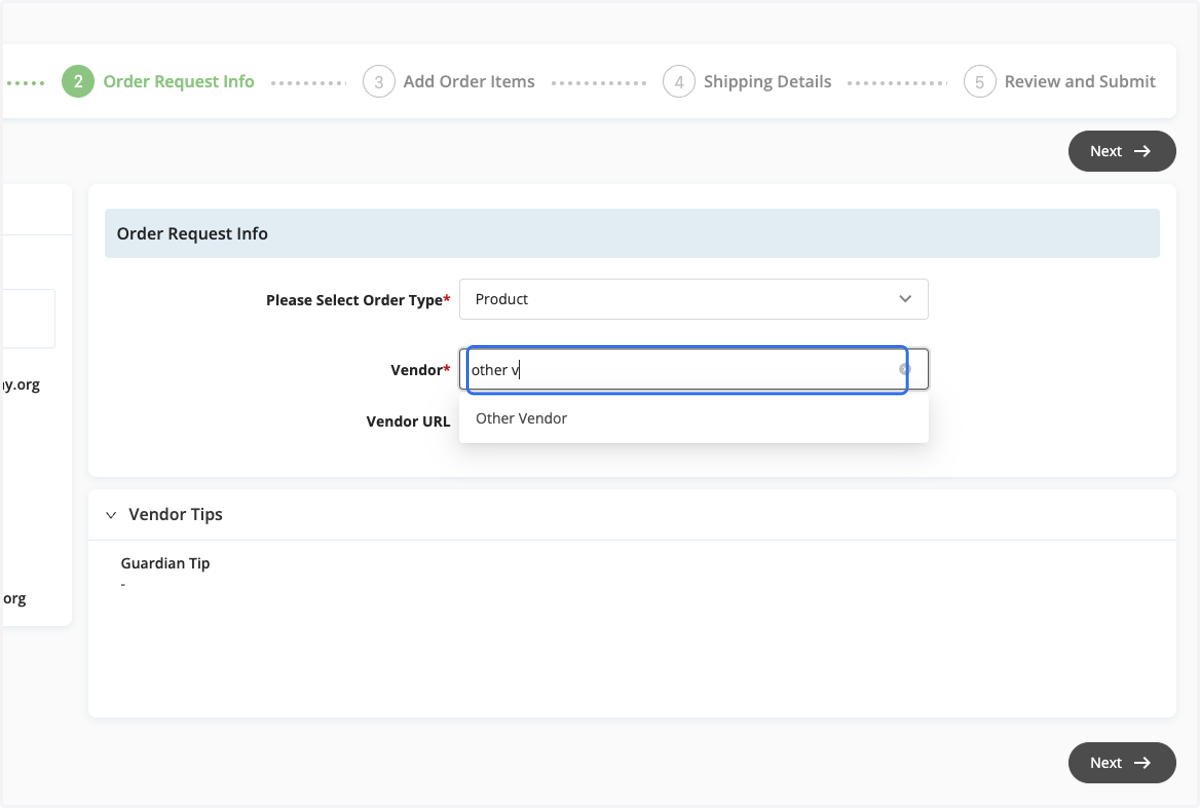Click the top Next button
The width and height of the screenshot is (1200, 808).
coord(1122,151)
